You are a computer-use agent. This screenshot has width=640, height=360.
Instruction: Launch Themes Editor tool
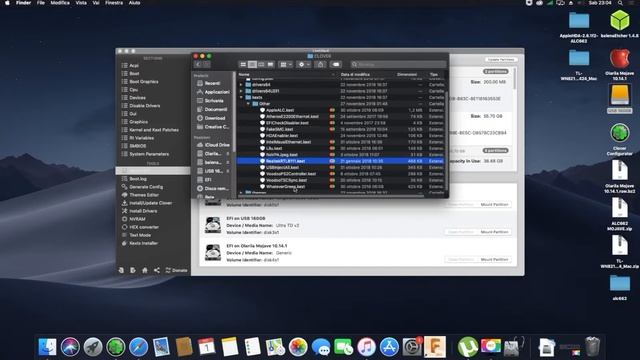[x=144, y=195]
